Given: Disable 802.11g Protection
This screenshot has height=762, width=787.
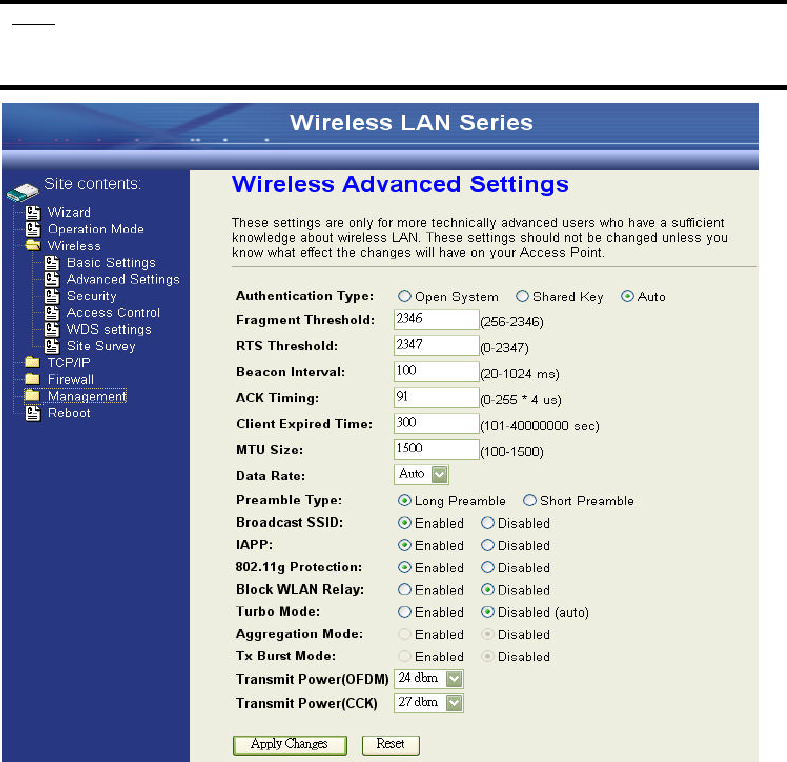Looking at the screenshot, I should pyautogui.click(x=488, y=567).
